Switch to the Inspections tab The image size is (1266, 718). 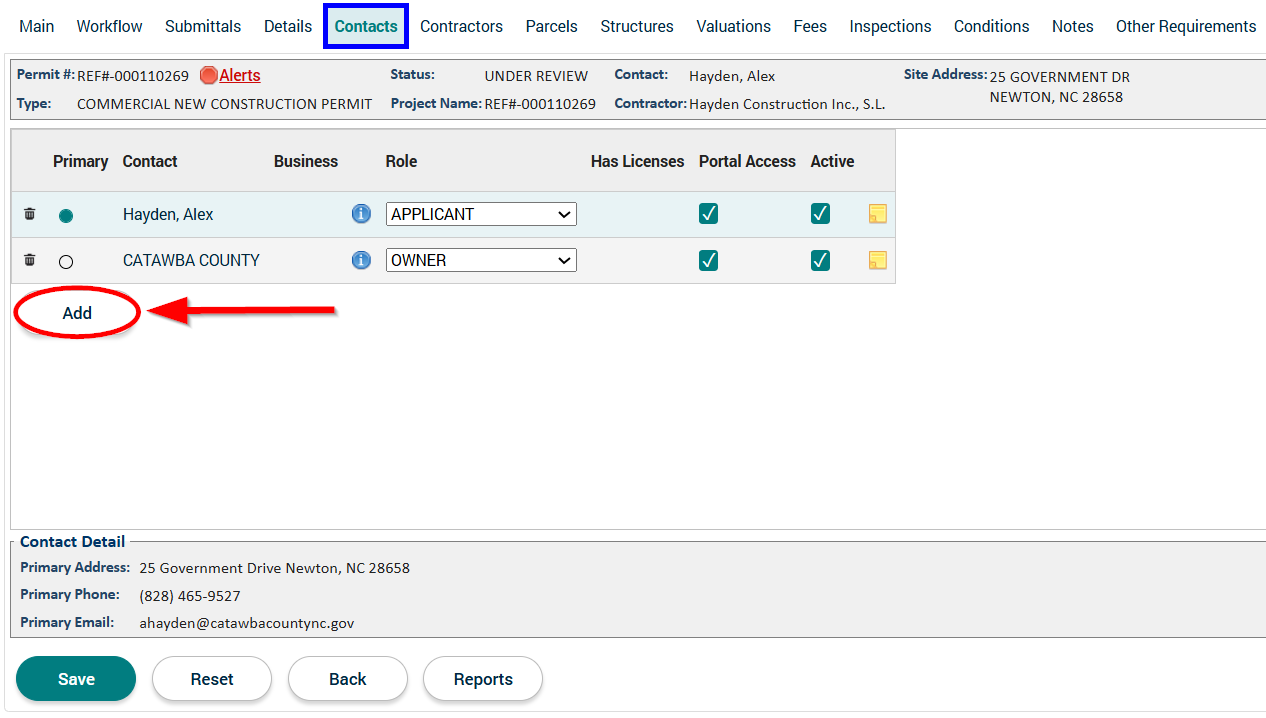pyautogui.click(x=890, y=27)
